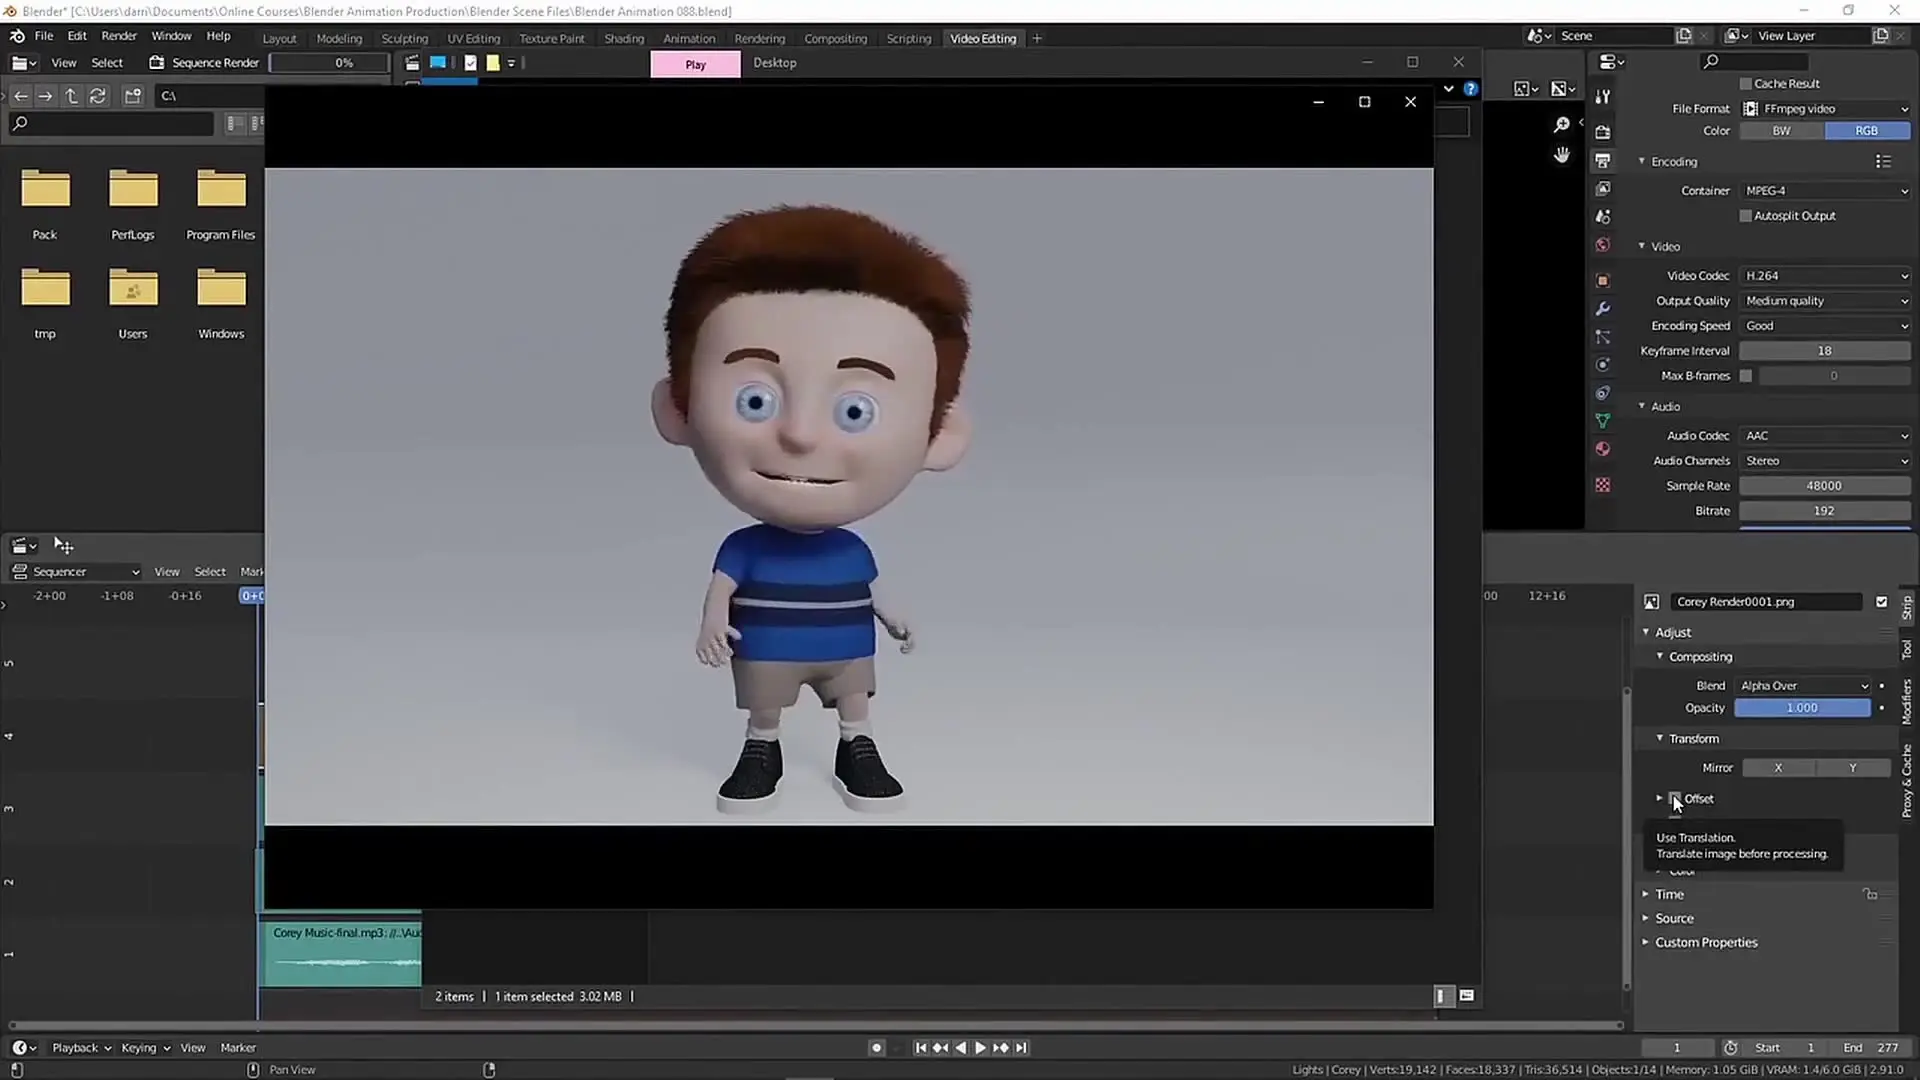
Task: Click the Desktop button
Action: point(775,63)
